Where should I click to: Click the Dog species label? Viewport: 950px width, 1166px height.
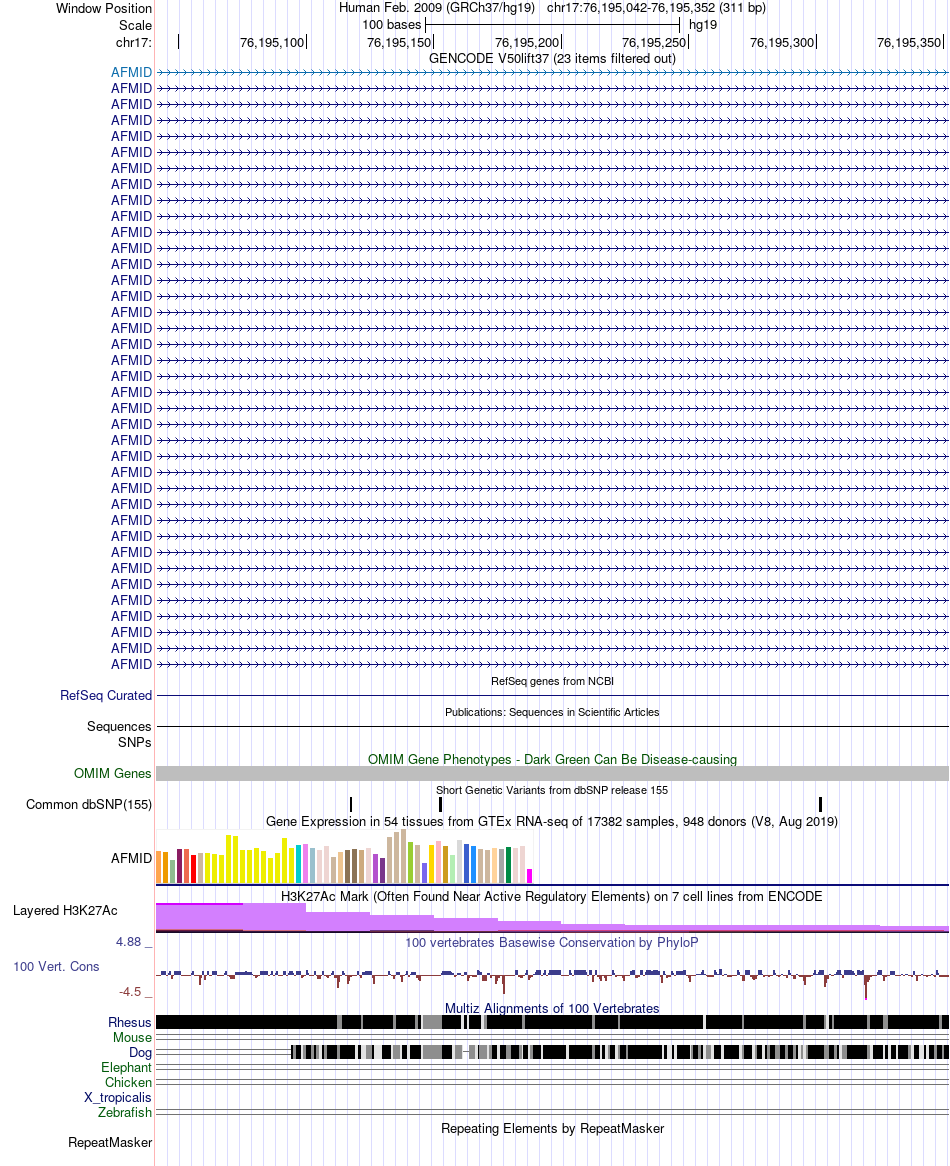click(140, 1052)
